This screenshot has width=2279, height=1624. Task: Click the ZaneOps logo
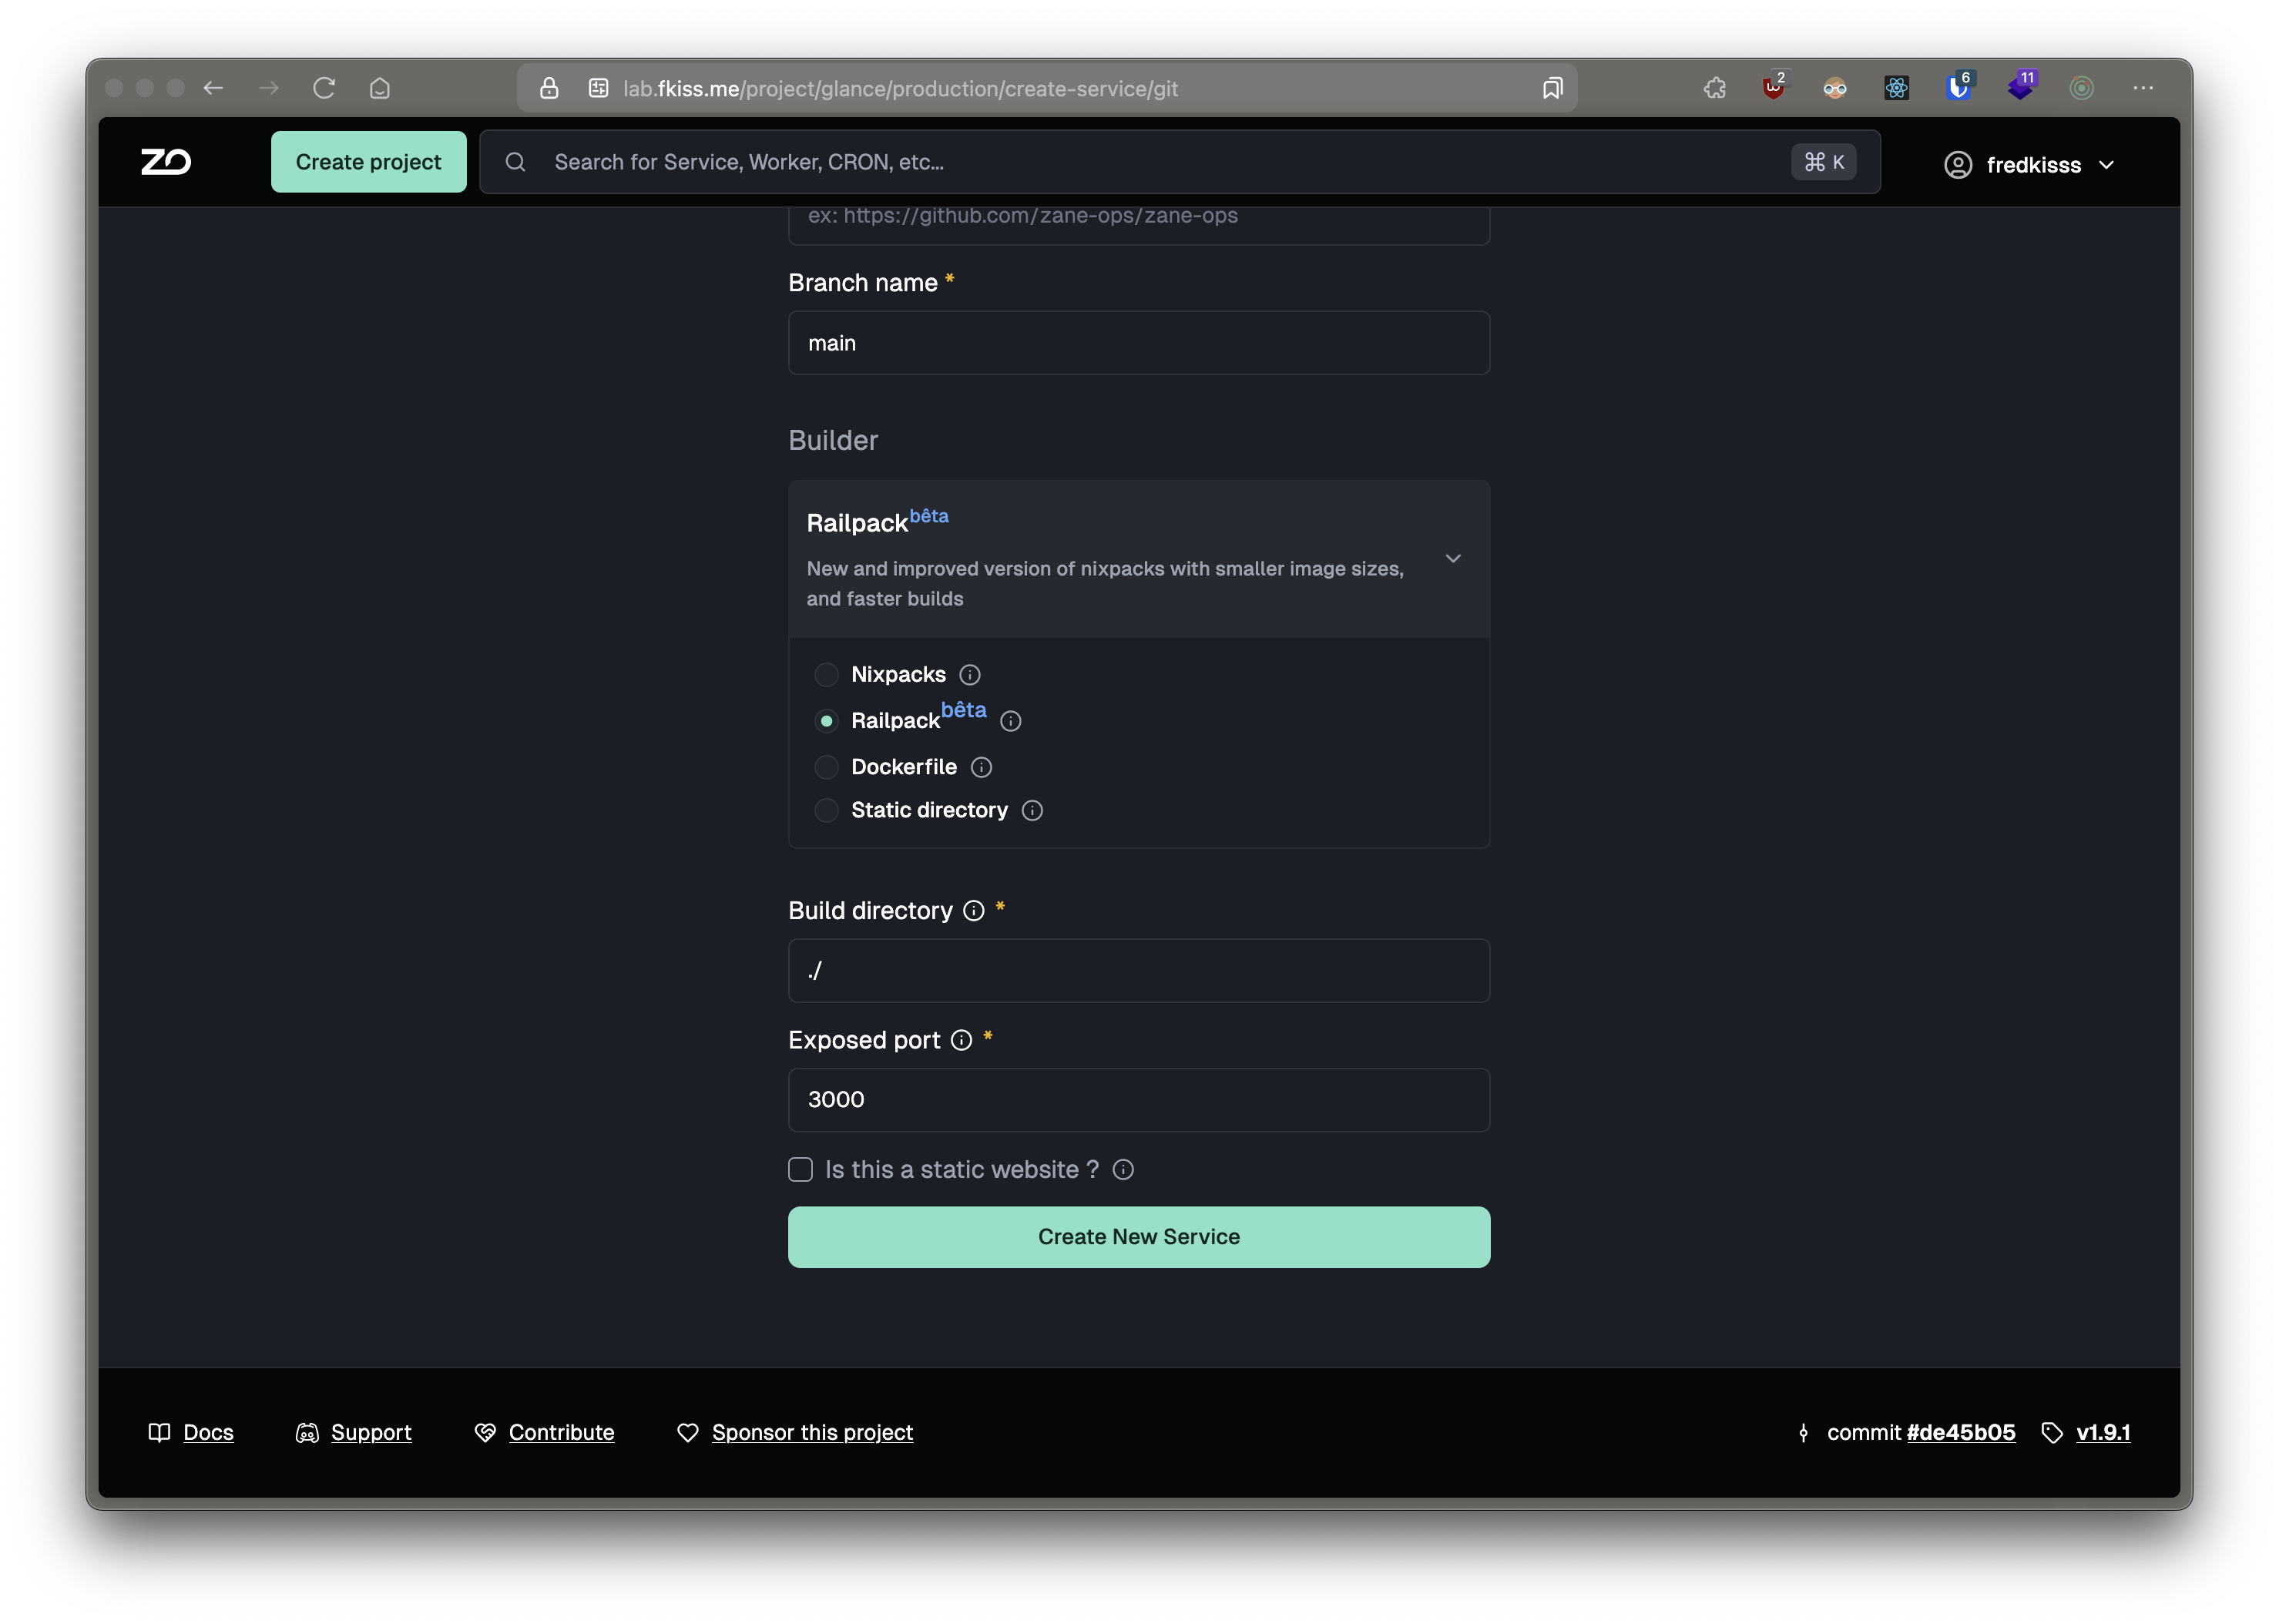(166, 162)
